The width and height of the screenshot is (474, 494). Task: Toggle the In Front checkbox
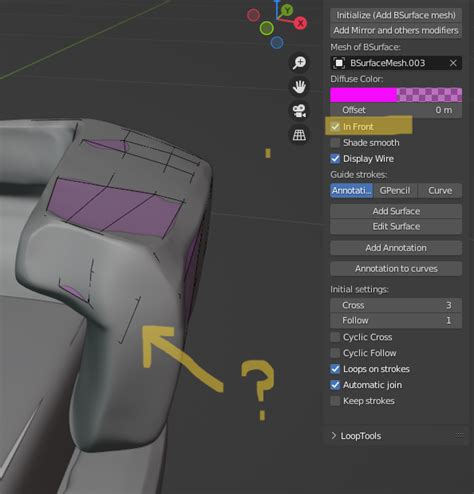335,127
